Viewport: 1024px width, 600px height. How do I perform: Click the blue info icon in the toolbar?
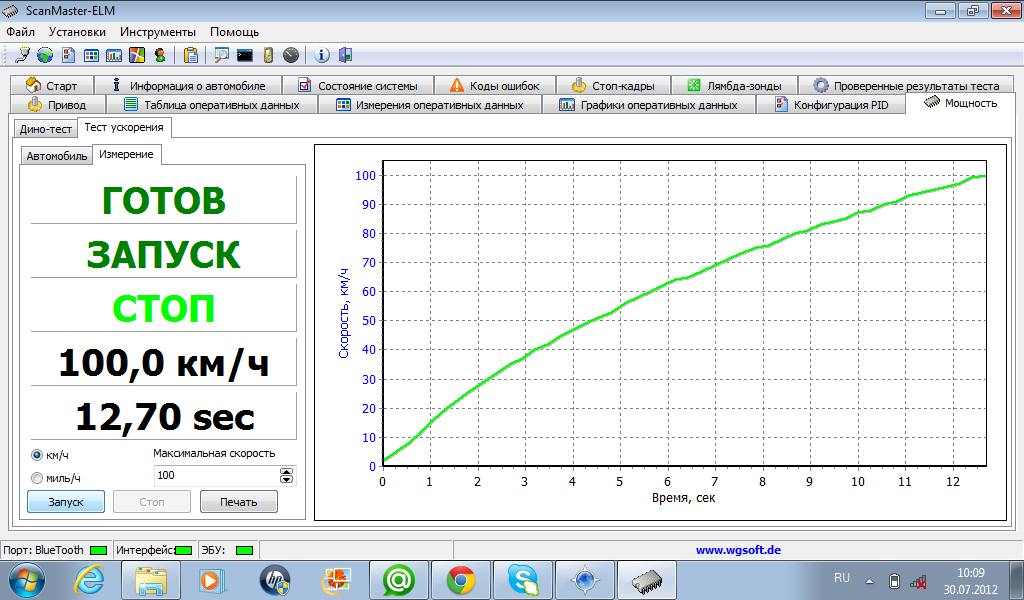click(x=322, y=55)
